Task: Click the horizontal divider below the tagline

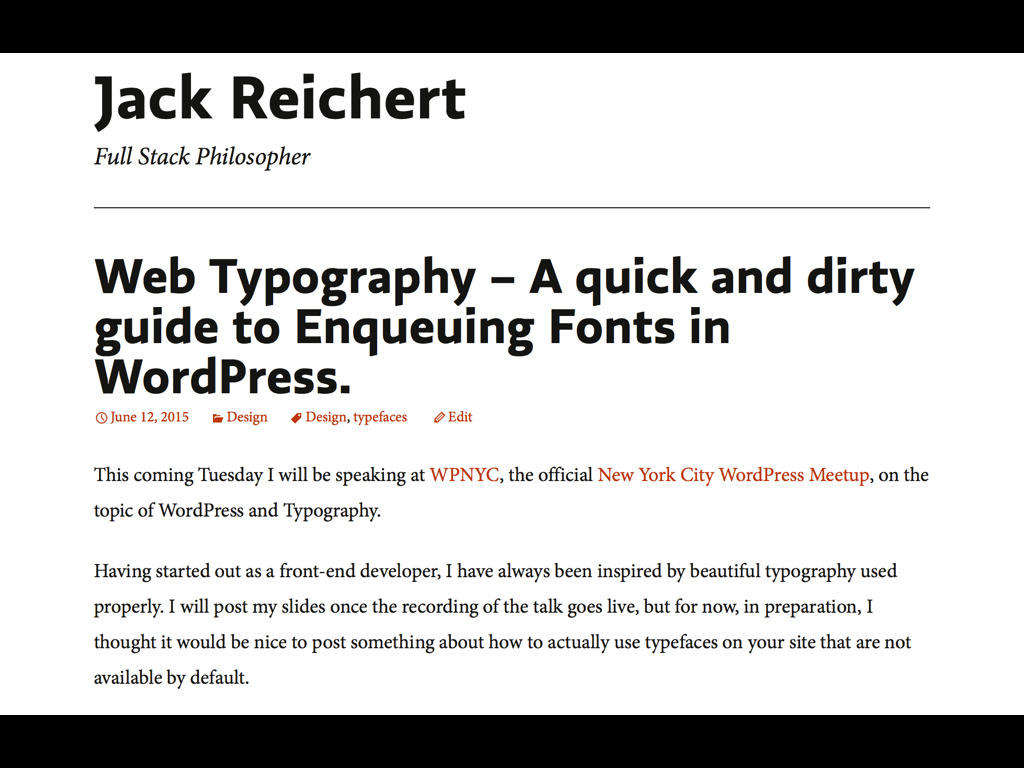Action: 512,207
